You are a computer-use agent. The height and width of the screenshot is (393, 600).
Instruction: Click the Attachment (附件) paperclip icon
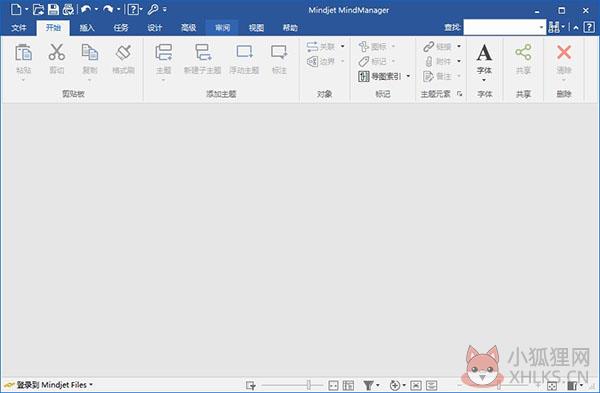[429, 61]
